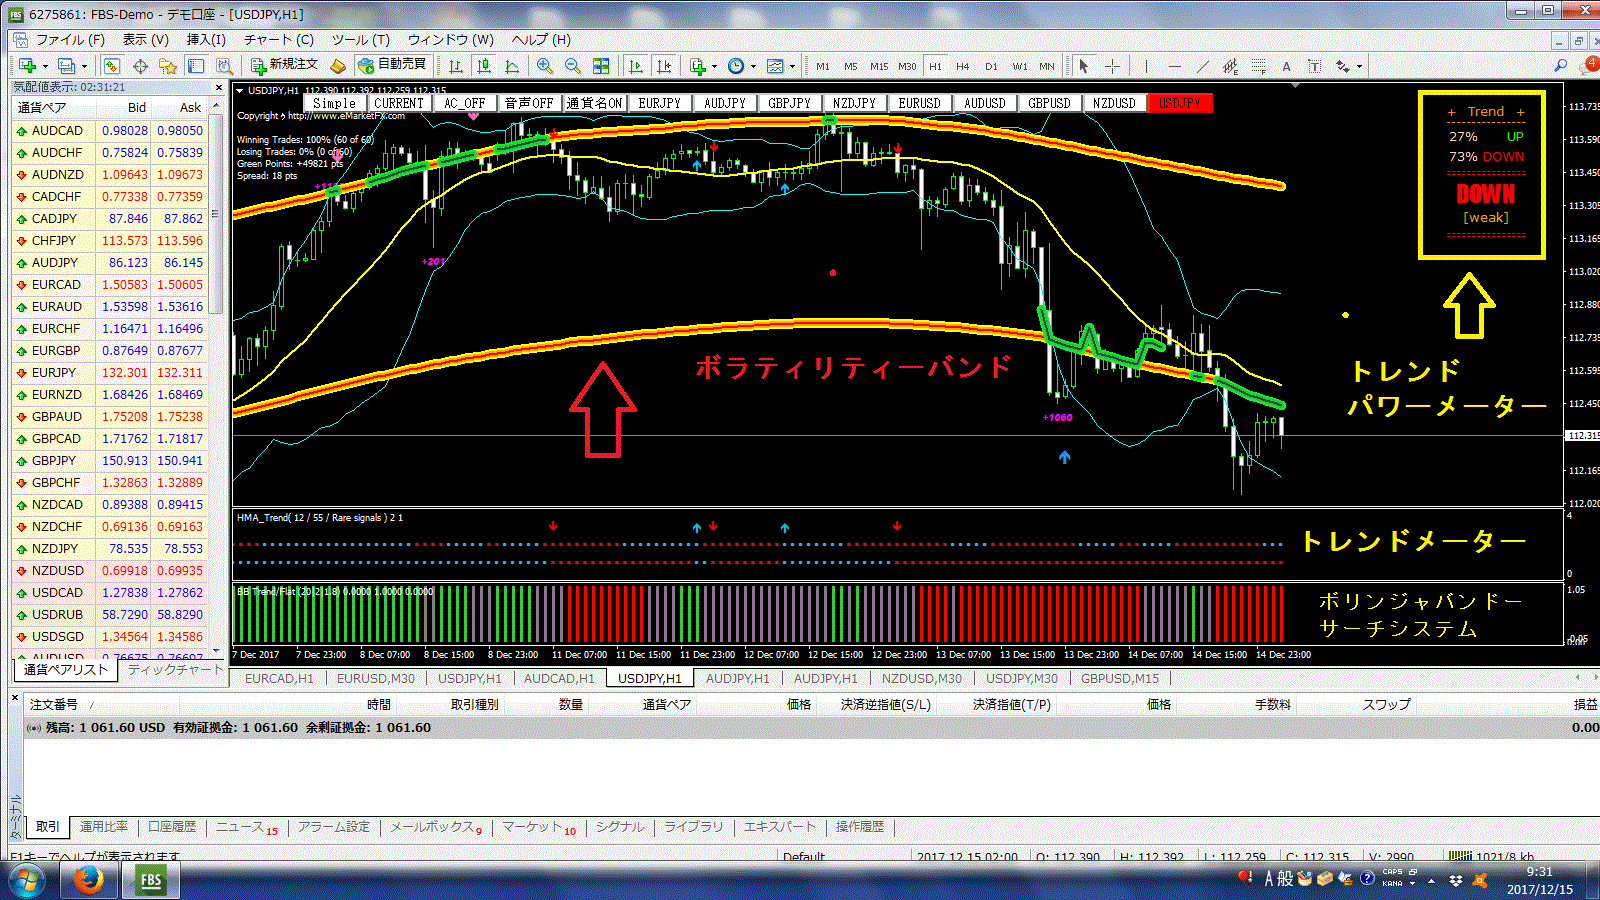Image resolution: width=1600 pixels, height=900 pixels.
Task: Expand the indicators list dropdown arrow
Action: click(714, 67)
